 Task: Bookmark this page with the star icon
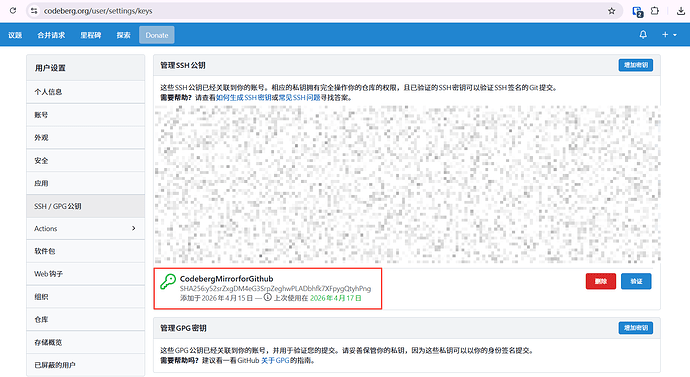coord(611,11)
